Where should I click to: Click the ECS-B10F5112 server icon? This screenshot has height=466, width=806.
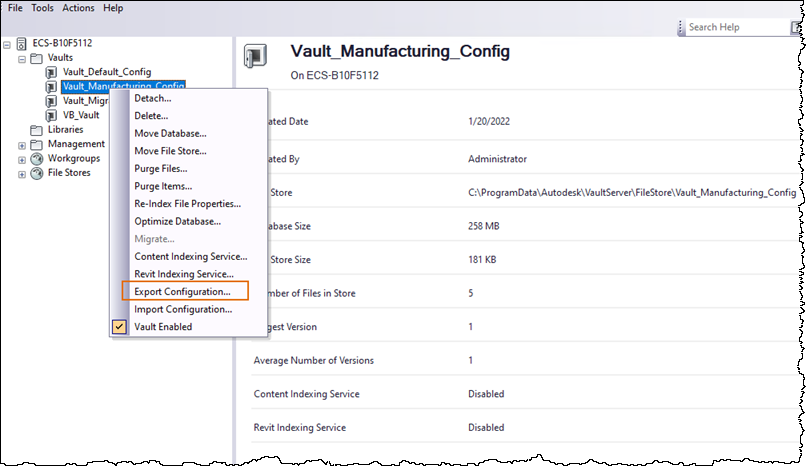(22, 44)
